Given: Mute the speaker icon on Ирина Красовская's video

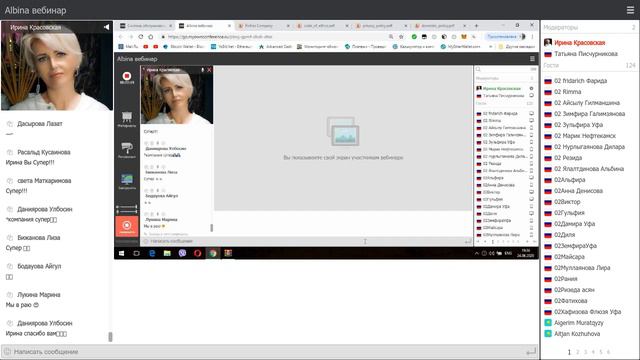Looking at the screenshot, I should (x=107, y=27).
